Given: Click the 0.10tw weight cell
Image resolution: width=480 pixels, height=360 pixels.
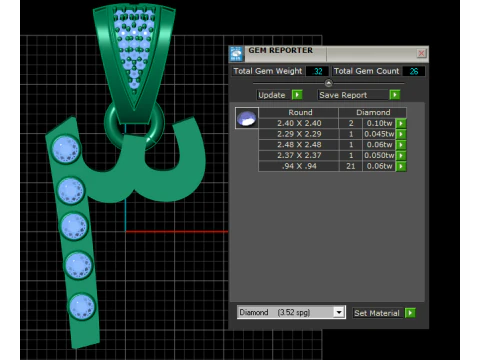Looking at the screenshot, I should point(379,123).
